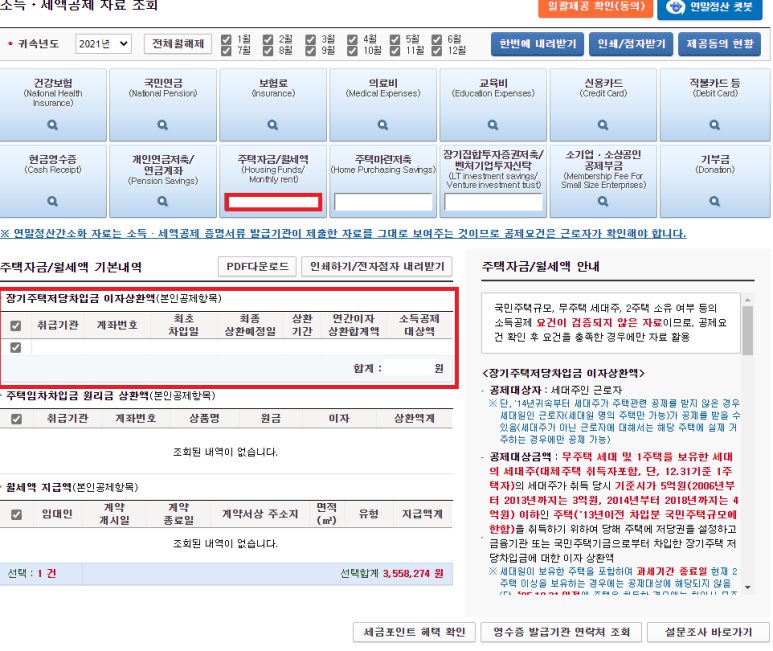Viewport: 773px width, 651px height.
Task: Click the 최초 차입일 column header
Action: click(x=183, y=325)
